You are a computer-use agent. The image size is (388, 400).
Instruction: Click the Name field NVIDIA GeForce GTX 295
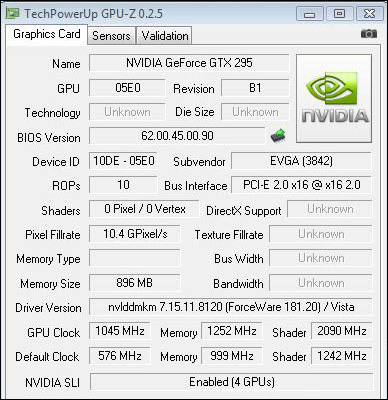(189, 63)
